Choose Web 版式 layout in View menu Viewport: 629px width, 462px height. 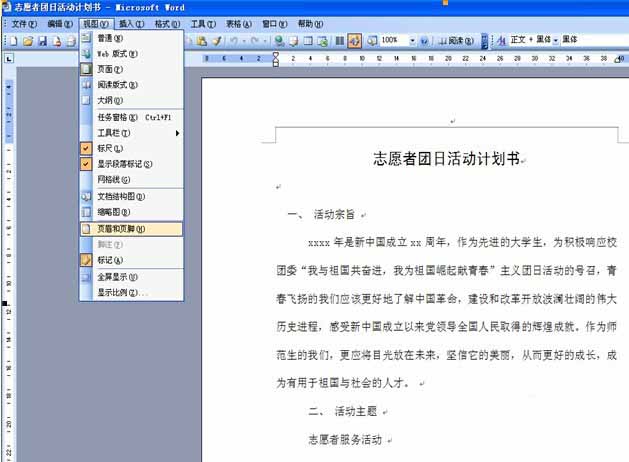pyautogui.click(x=132, y=54)
